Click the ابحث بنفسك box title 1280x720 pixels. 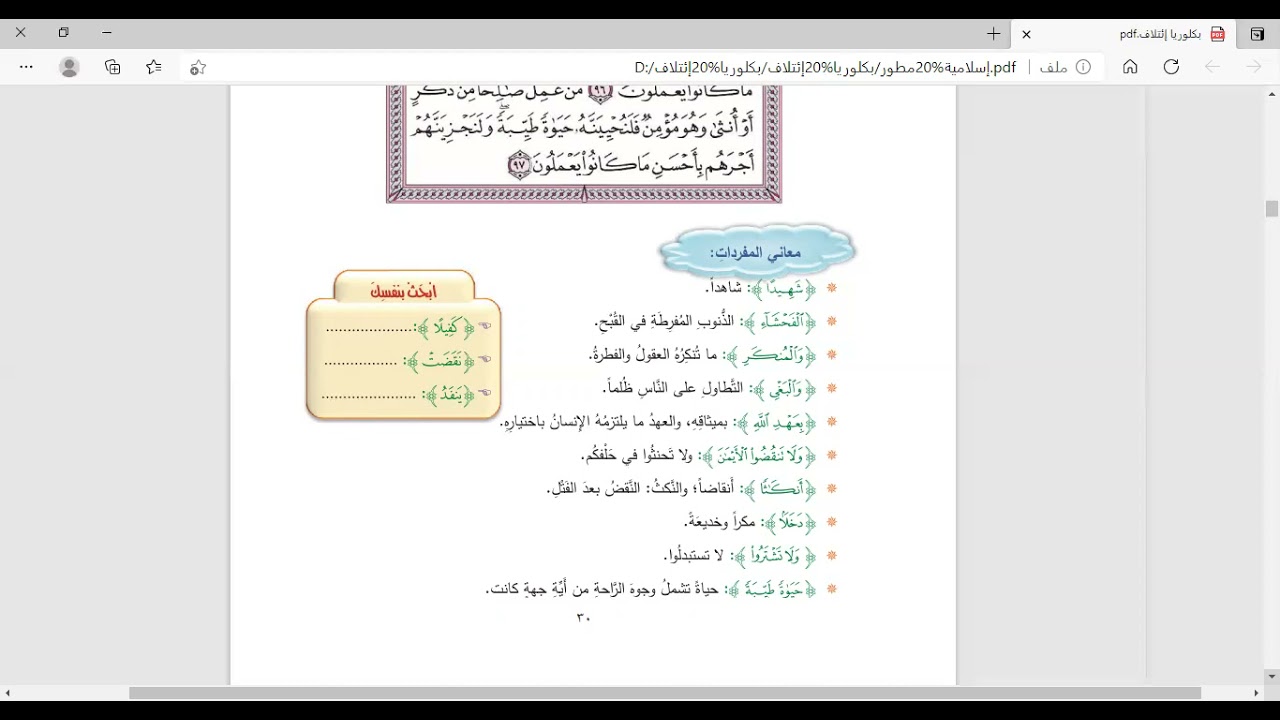click(x=404, y=291)
